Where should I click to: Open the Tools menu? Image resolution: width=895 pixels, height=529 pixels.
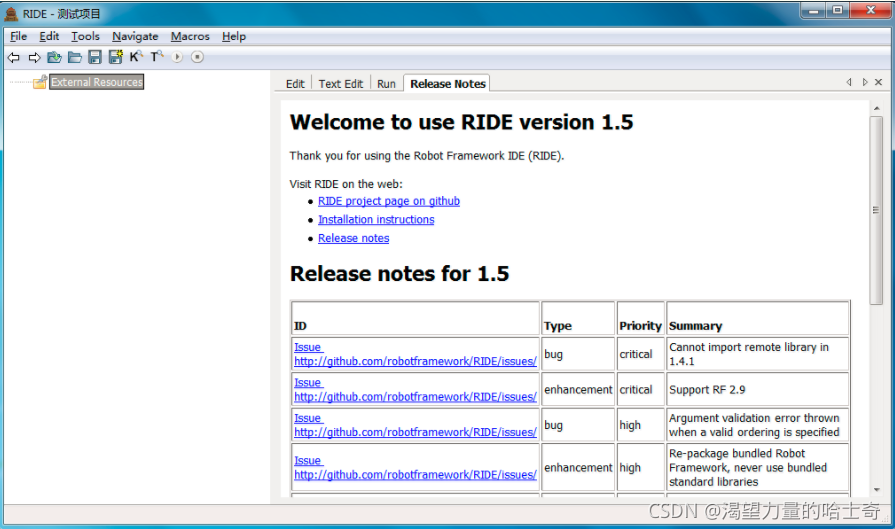85,37
